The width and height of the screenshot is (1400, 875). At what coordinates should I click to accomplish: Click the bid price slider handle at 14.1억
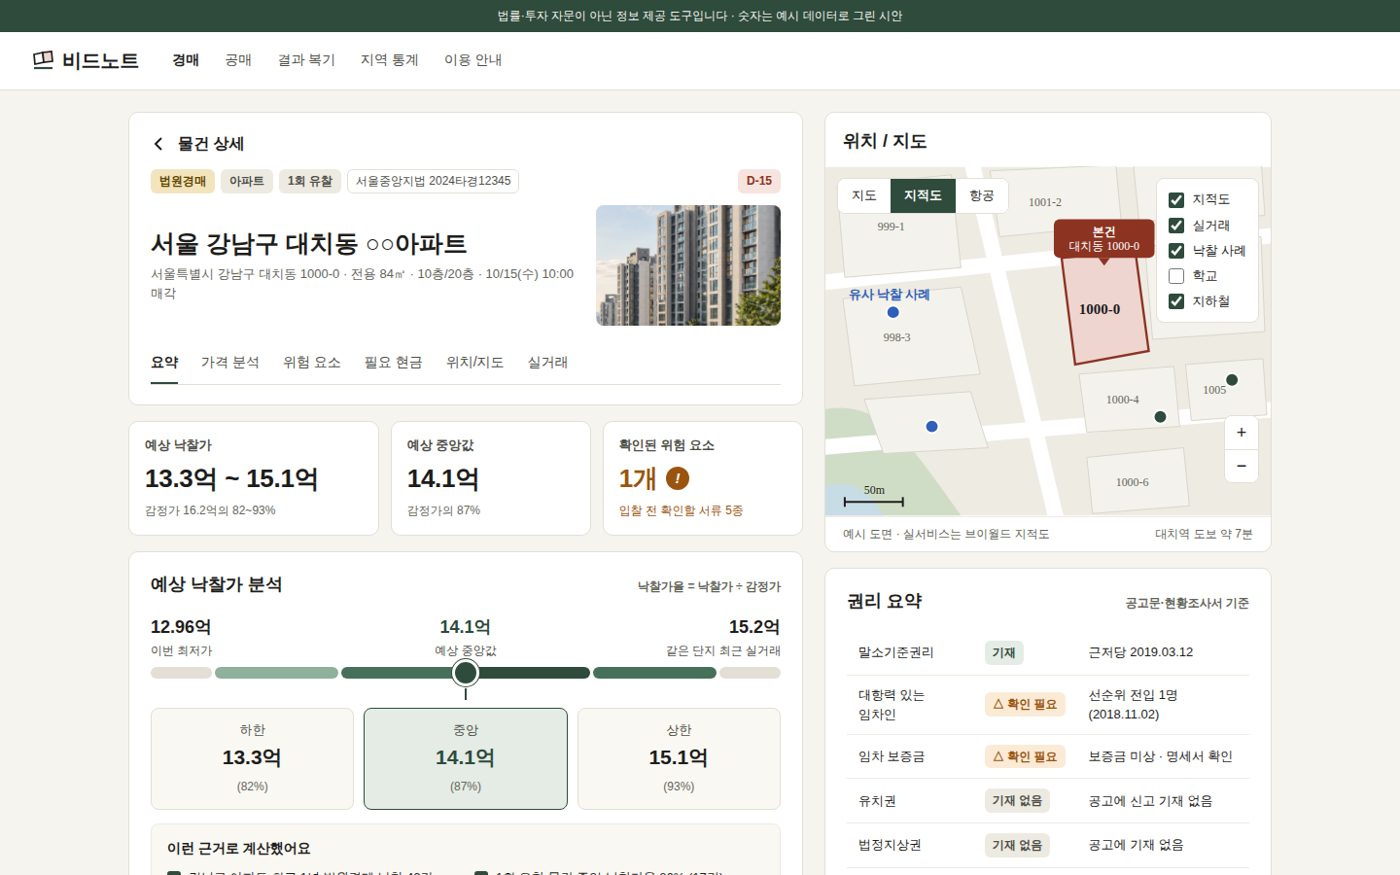click(465, 673)
